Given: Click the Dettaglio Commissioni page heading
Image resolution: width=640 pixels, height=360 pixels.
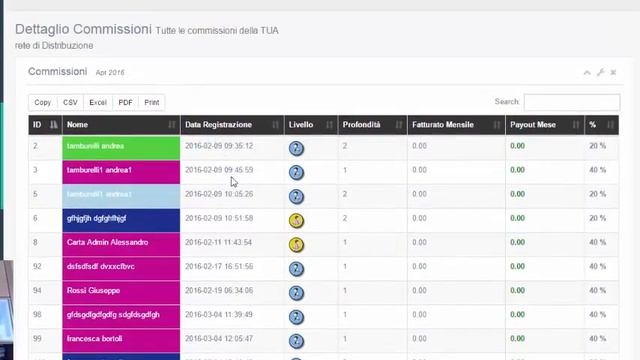Looking at the screenshot, I should [83, 29].
